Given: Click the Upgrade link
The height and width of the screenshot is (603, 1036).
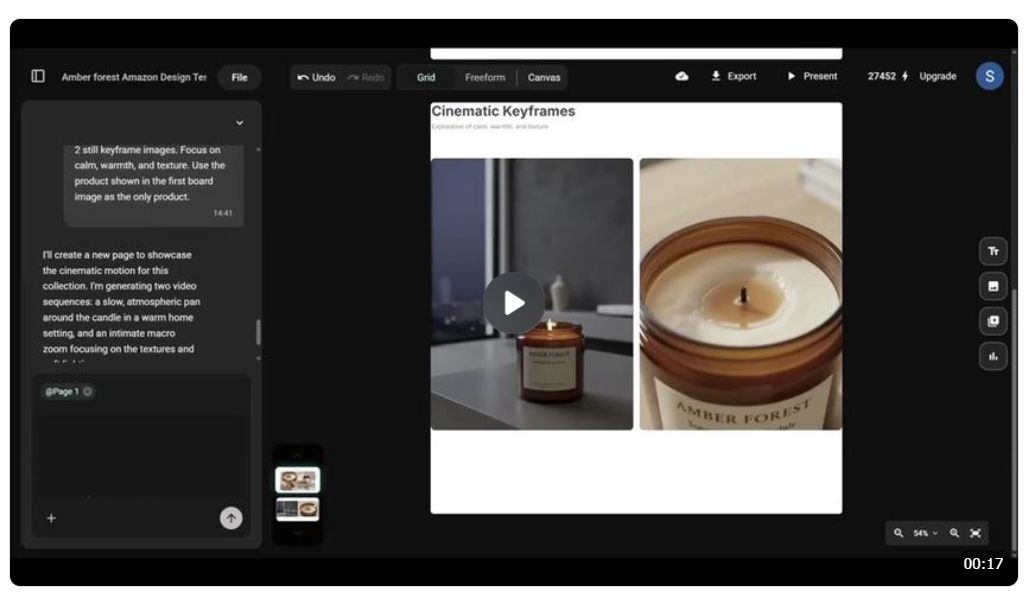Looking at the screenshot, I should [x=938, y=76].
